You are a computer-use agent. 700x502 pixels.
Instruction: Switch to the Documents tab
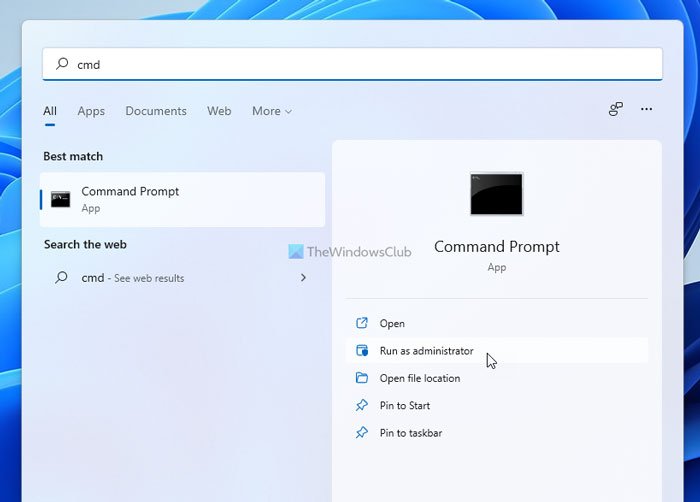point(156,111)
